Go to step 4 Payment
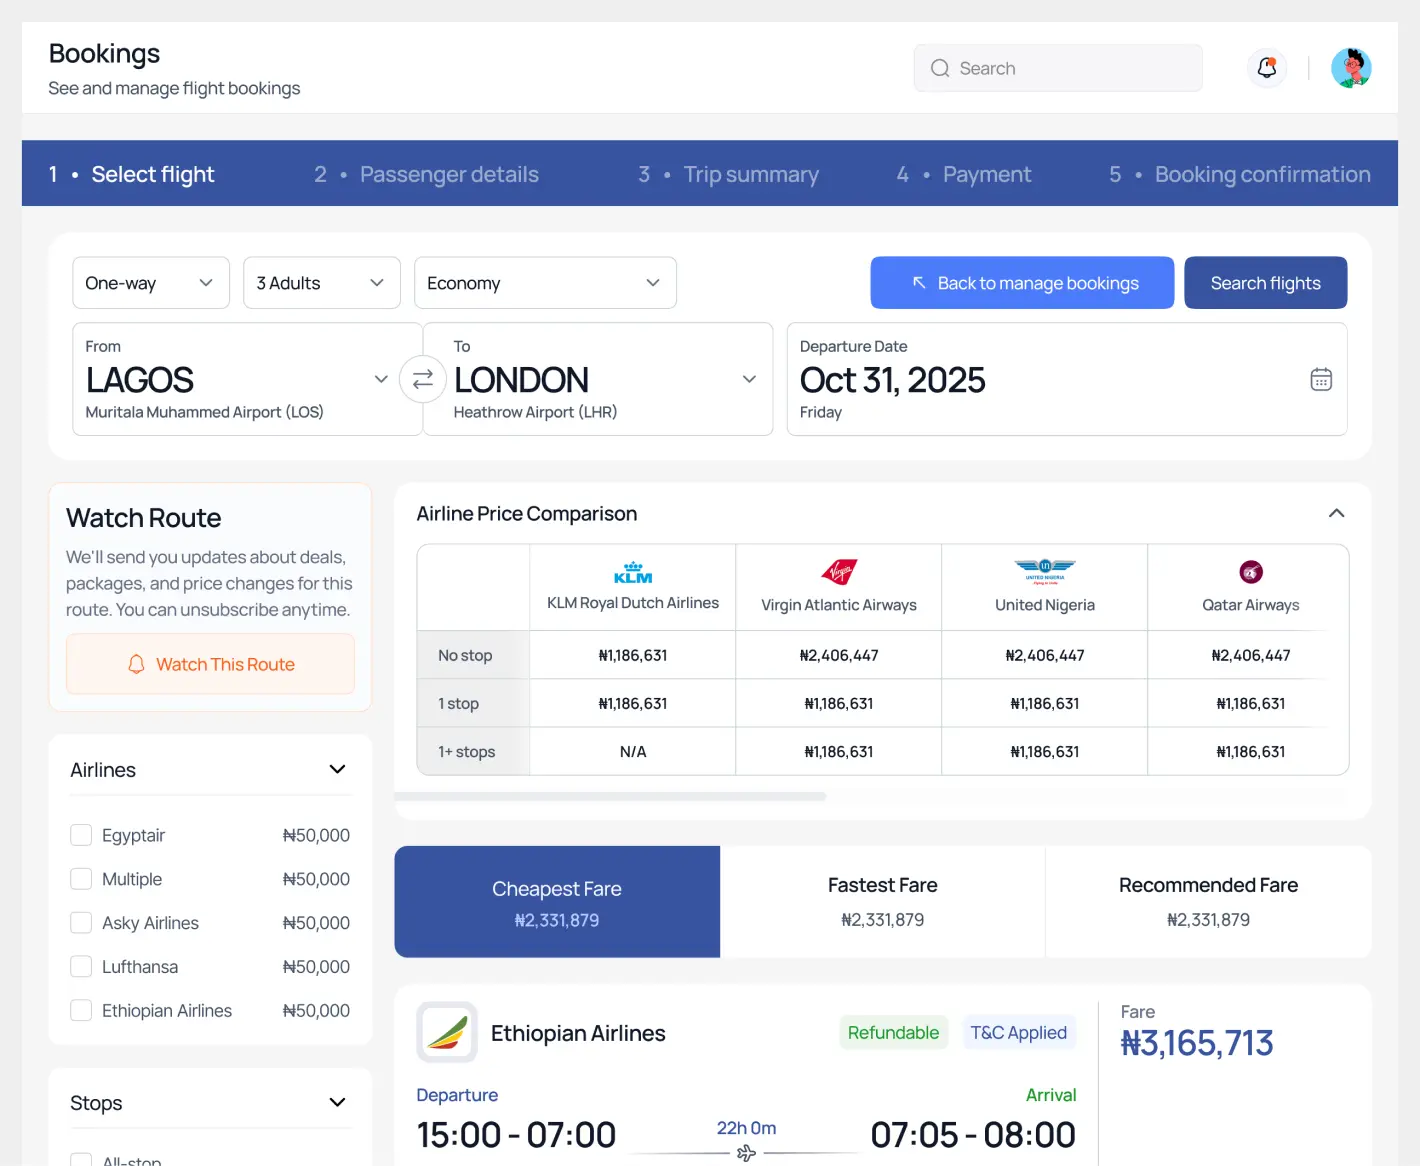Image resolution: width=1420 pixels, height=1166 pixels. 964,174
